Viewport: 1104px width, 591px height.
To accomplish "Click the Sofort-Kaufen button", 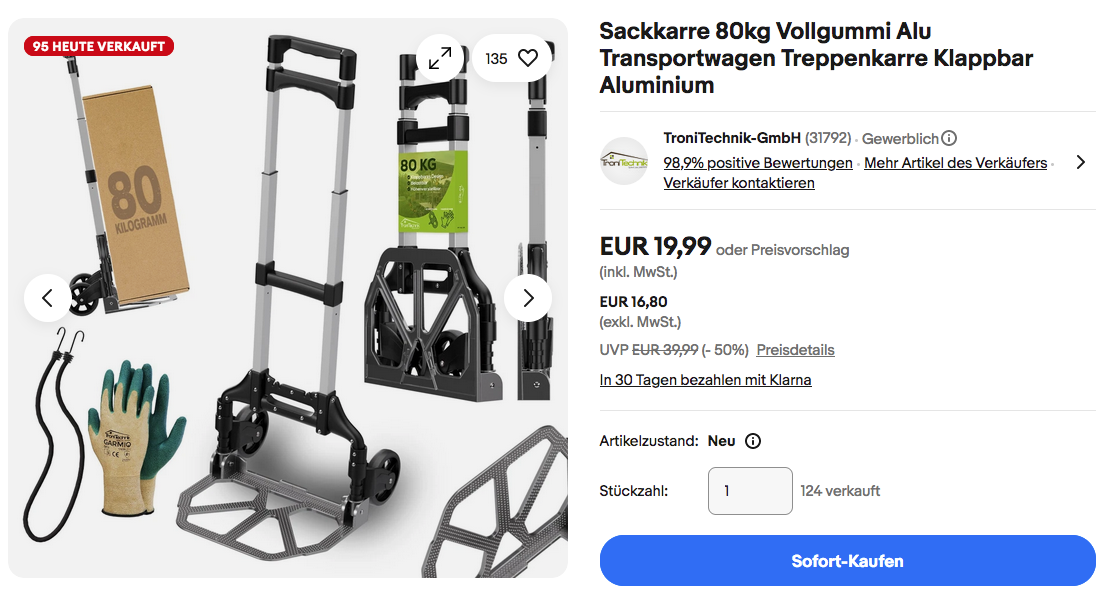I will coord(847,561).
